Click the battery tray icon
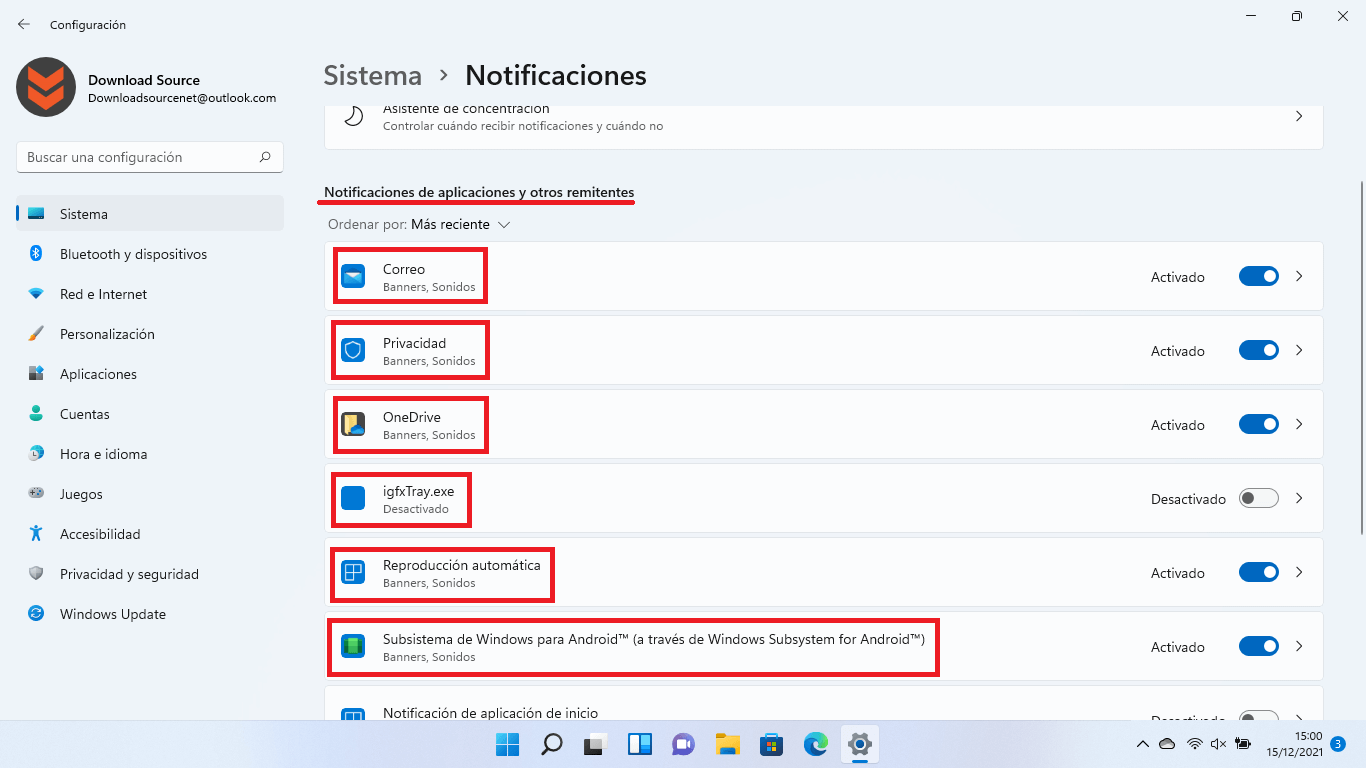Screen dimensions: 1366x768 (1243, 744)
